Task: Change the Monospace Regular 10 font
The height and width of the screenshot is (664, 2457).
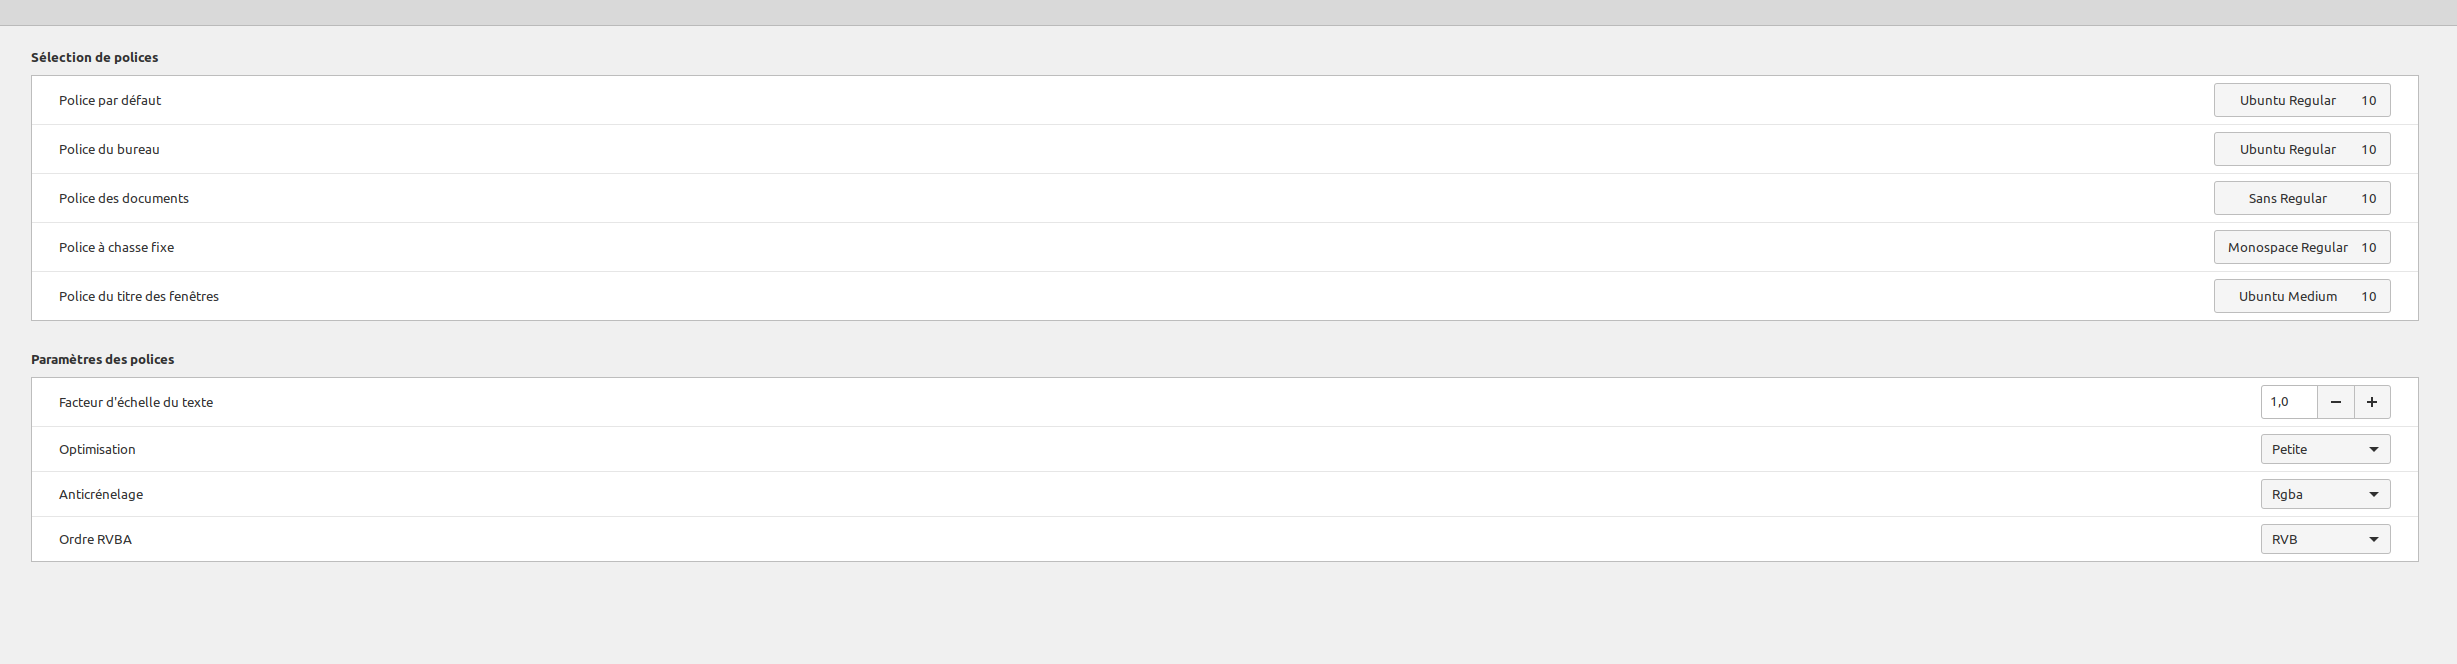Action: [x=2301, y=247]
